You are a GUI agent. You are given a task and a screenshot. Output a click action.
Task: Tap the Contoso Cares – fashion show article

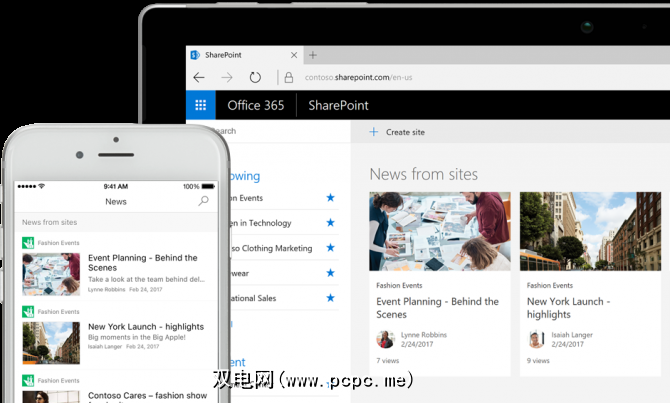147,396
